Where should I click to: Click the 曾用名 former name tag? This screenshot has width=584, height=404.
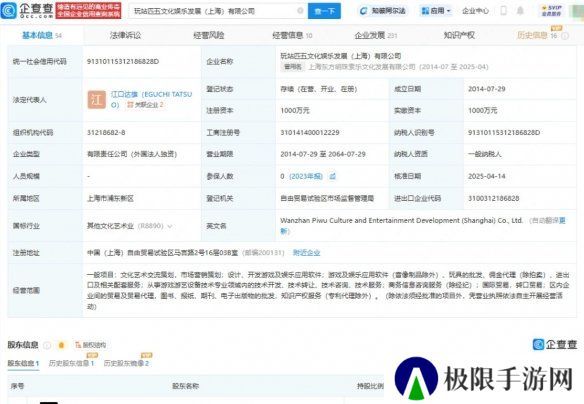tap(293, 67)
